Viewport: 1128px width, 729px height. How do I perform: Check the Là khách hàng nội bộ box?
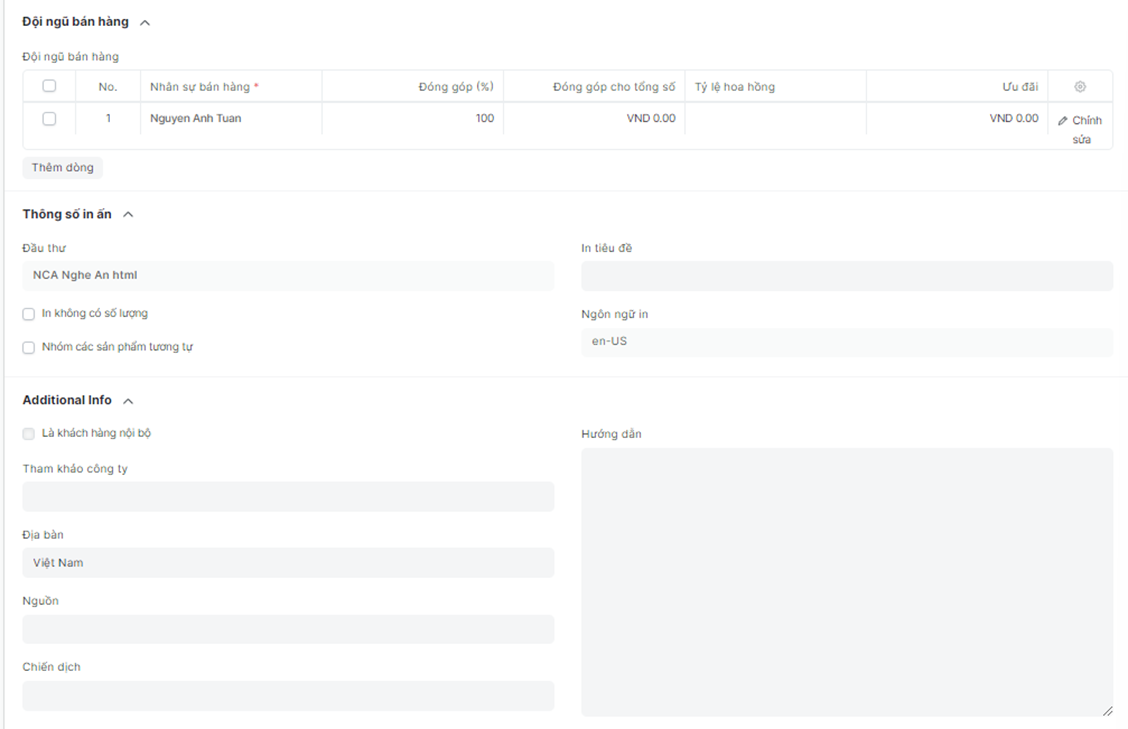[29, 434]
